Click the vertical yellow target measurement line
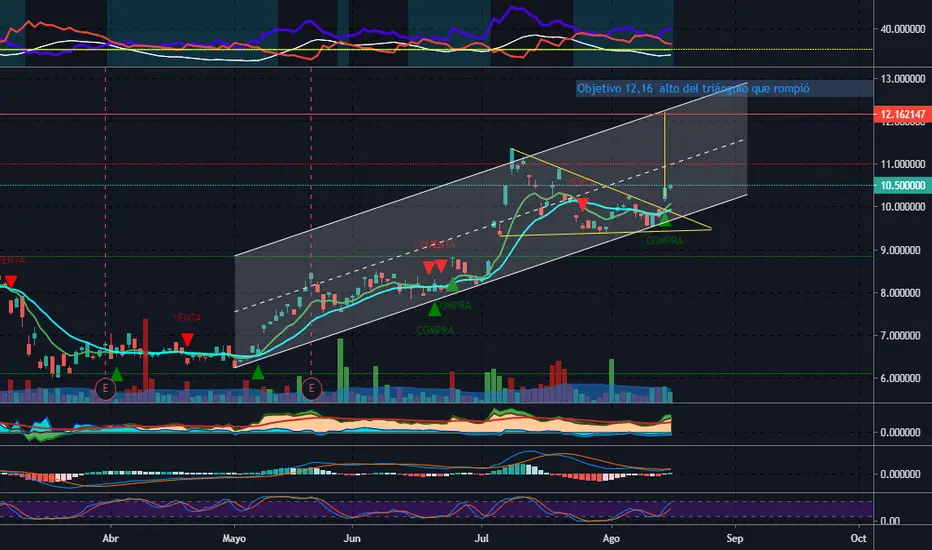The image size is (932, 550). 665,149
